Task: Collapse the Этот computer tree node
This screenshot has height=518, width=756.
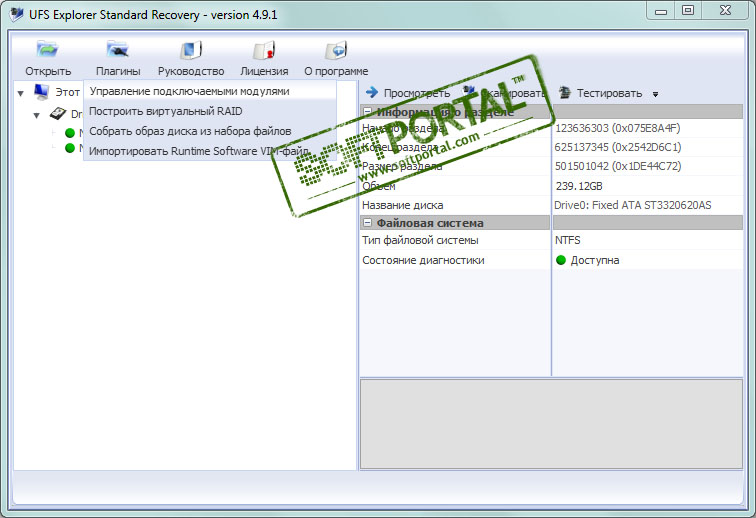Action: (21, 93)
